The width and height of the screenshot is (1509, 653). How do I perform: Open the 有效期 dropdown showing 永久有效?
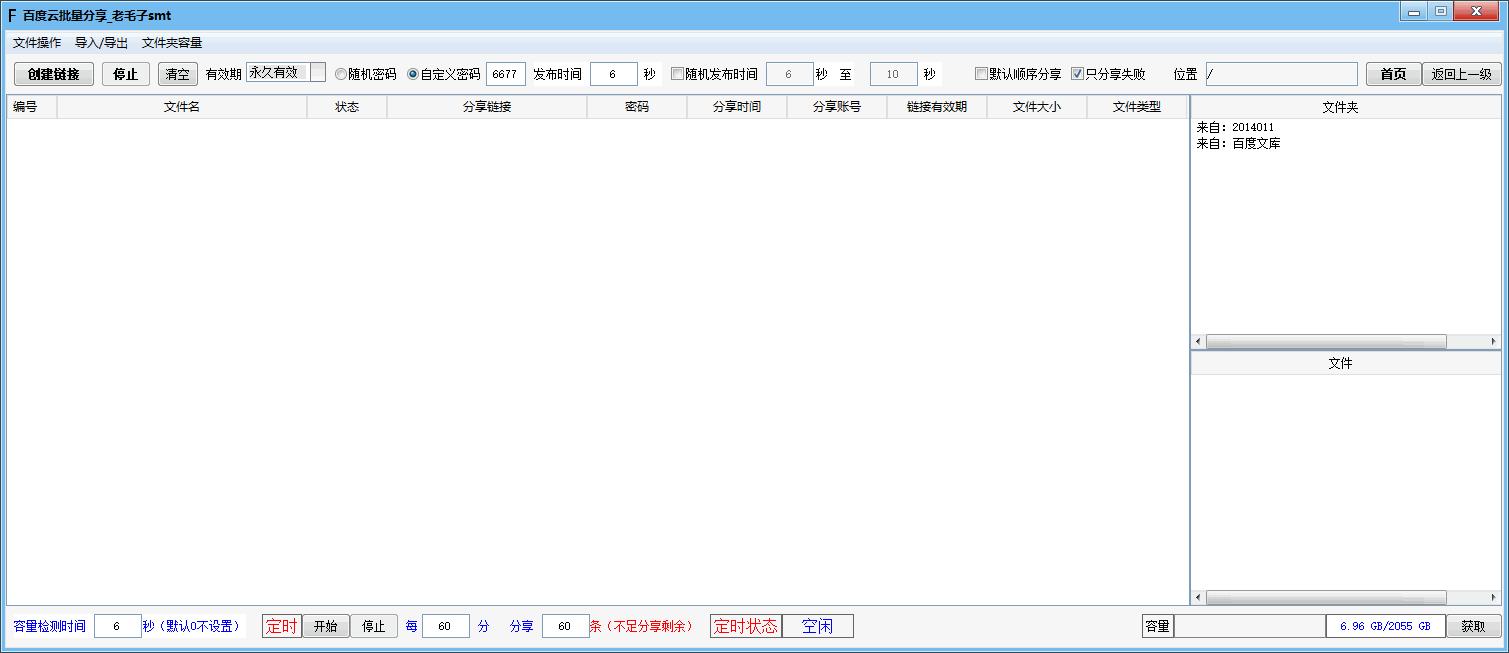(286, 73)
